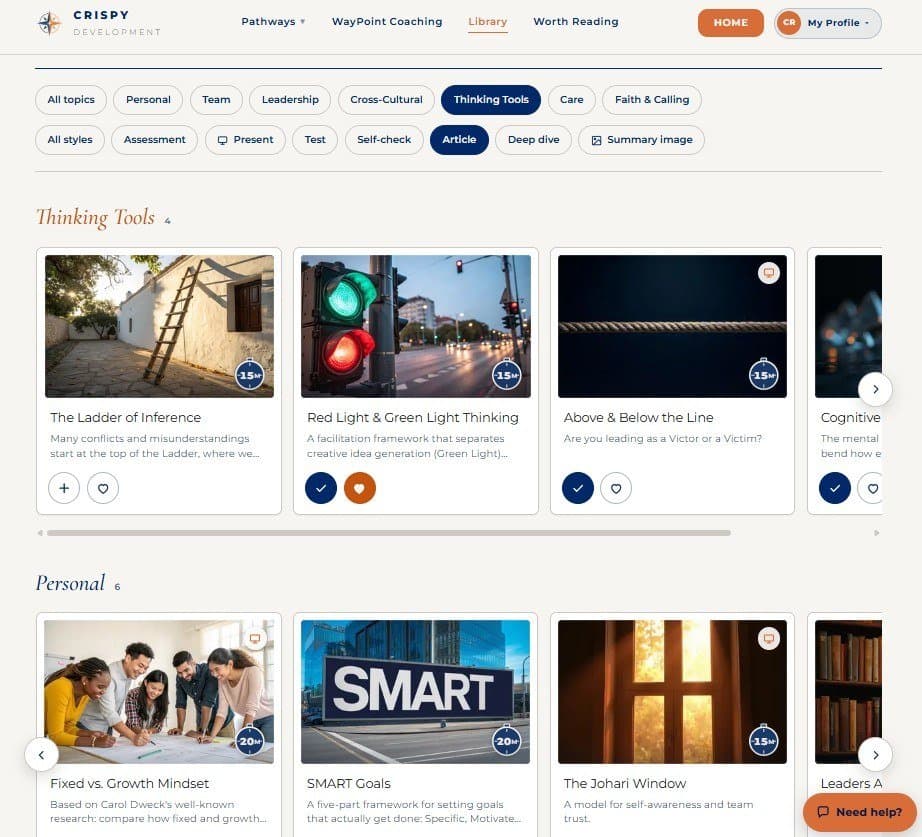Open Above & Below the Line title
The height and width of the screenshot is (837, 922).
tap(639, 418)
